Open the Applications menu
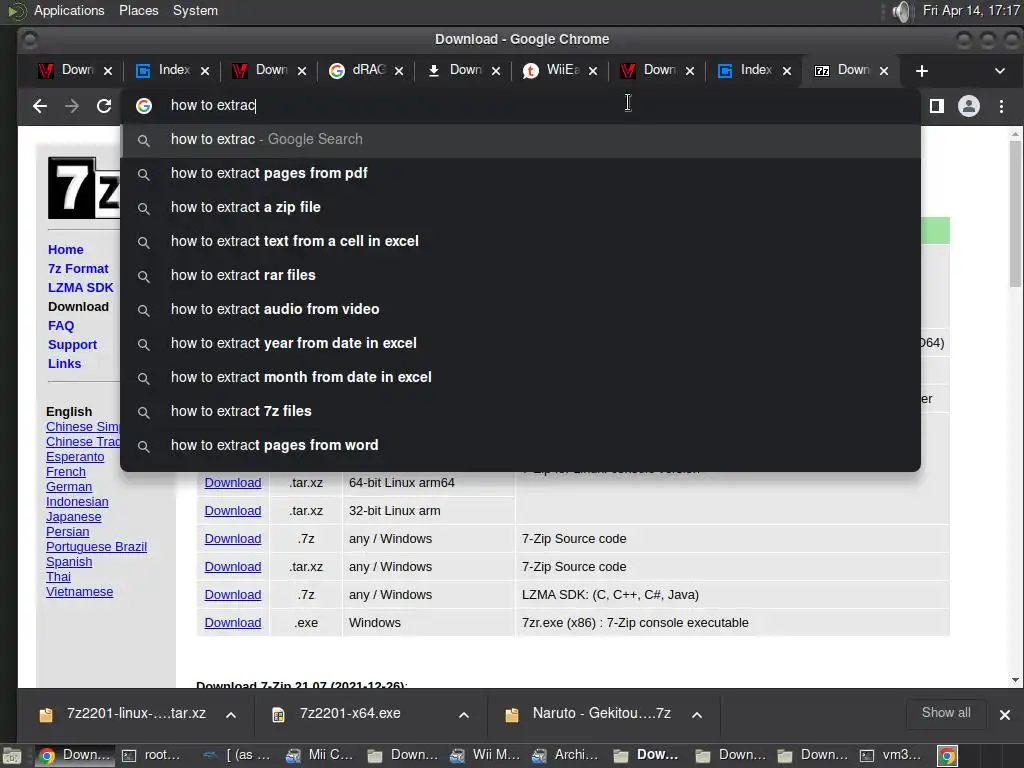The image size is (1024, 768). point(69,10)
